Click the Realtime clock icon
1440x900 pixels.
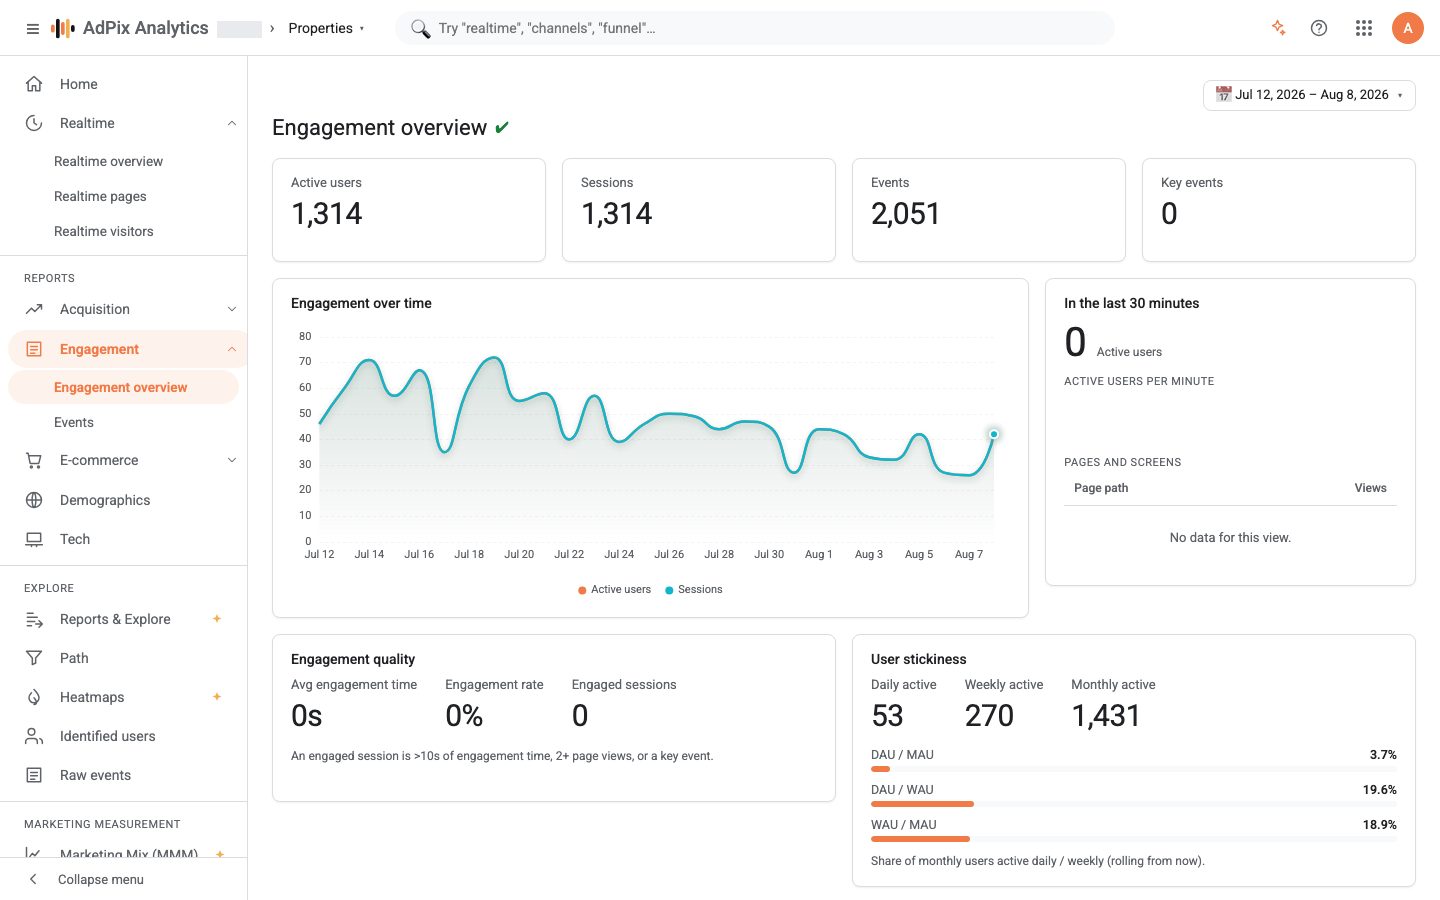[x=34, y=123]
